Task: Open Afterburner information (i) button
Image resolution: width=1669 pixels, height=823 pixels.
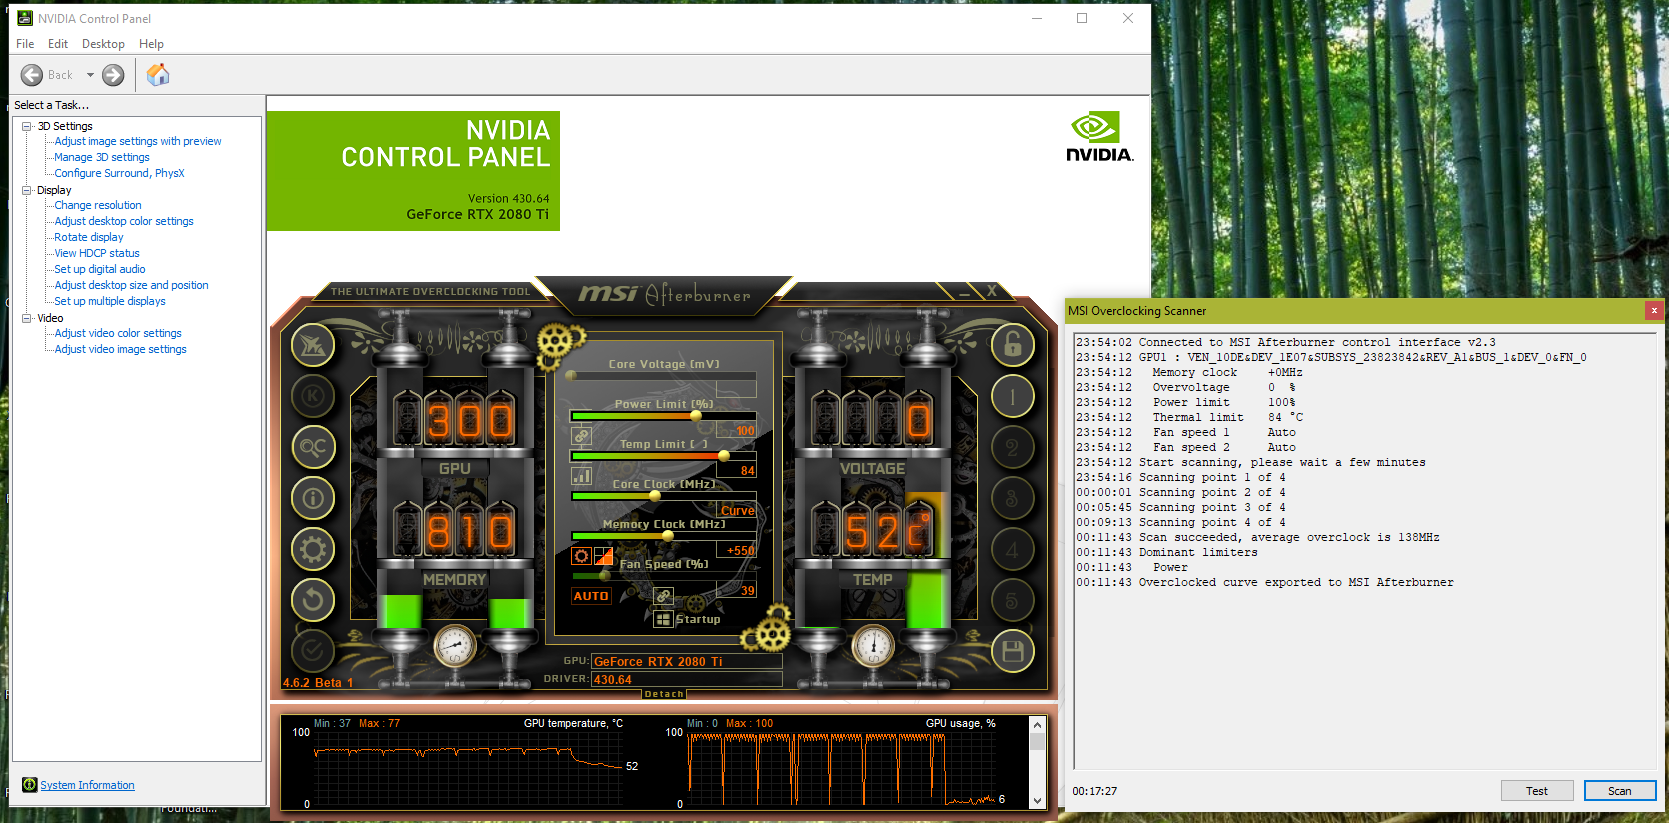Action: (x=313, y=497)
